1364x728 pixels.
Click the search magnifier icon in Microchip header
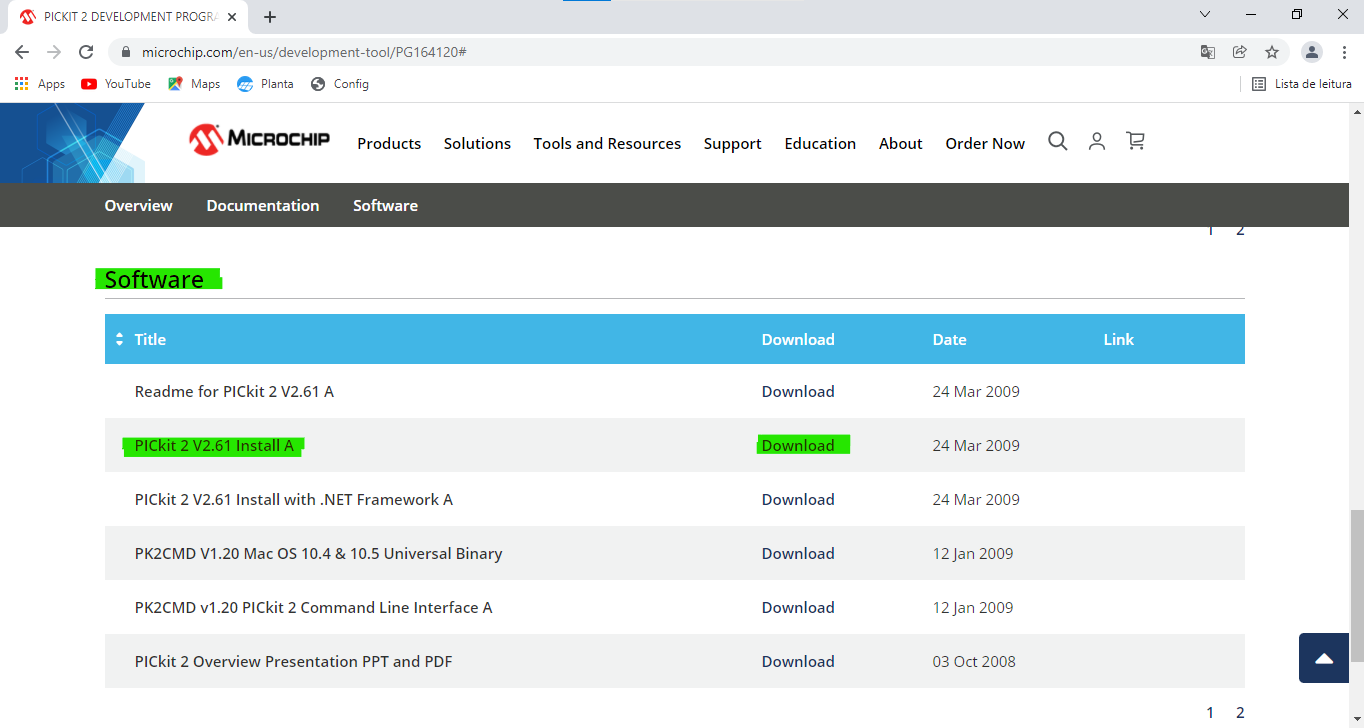[x=1057, y=142]
